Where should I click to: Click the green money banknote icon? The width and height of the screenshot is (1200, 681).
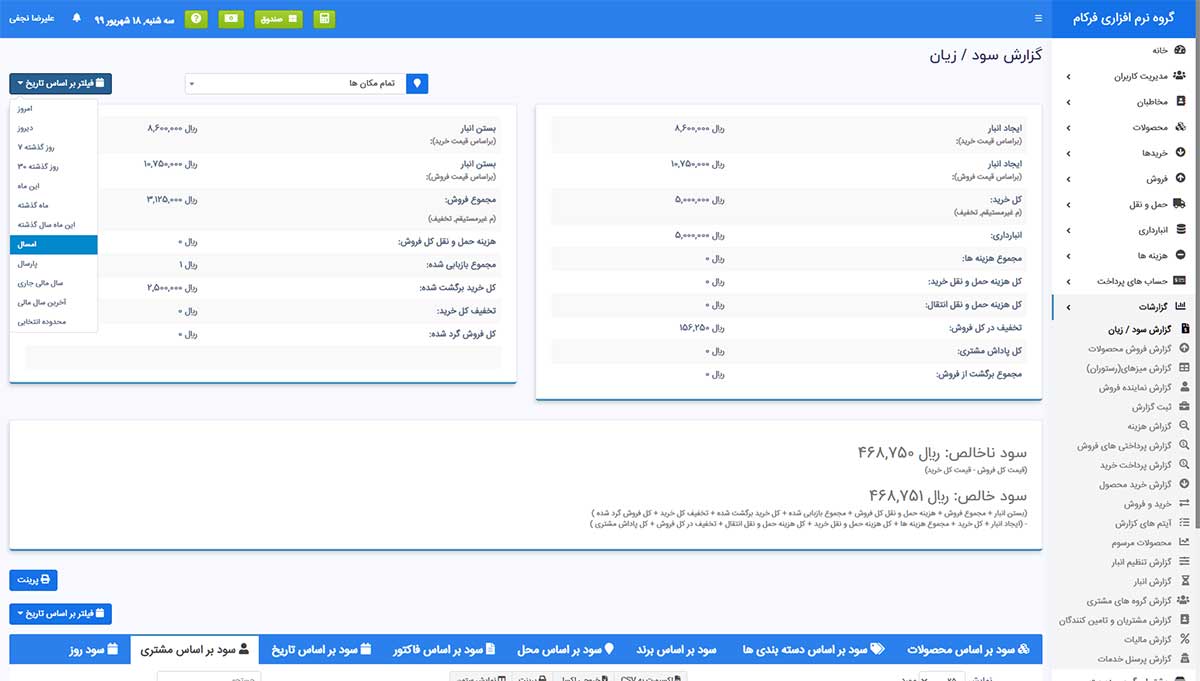click(x=231, y=19)
